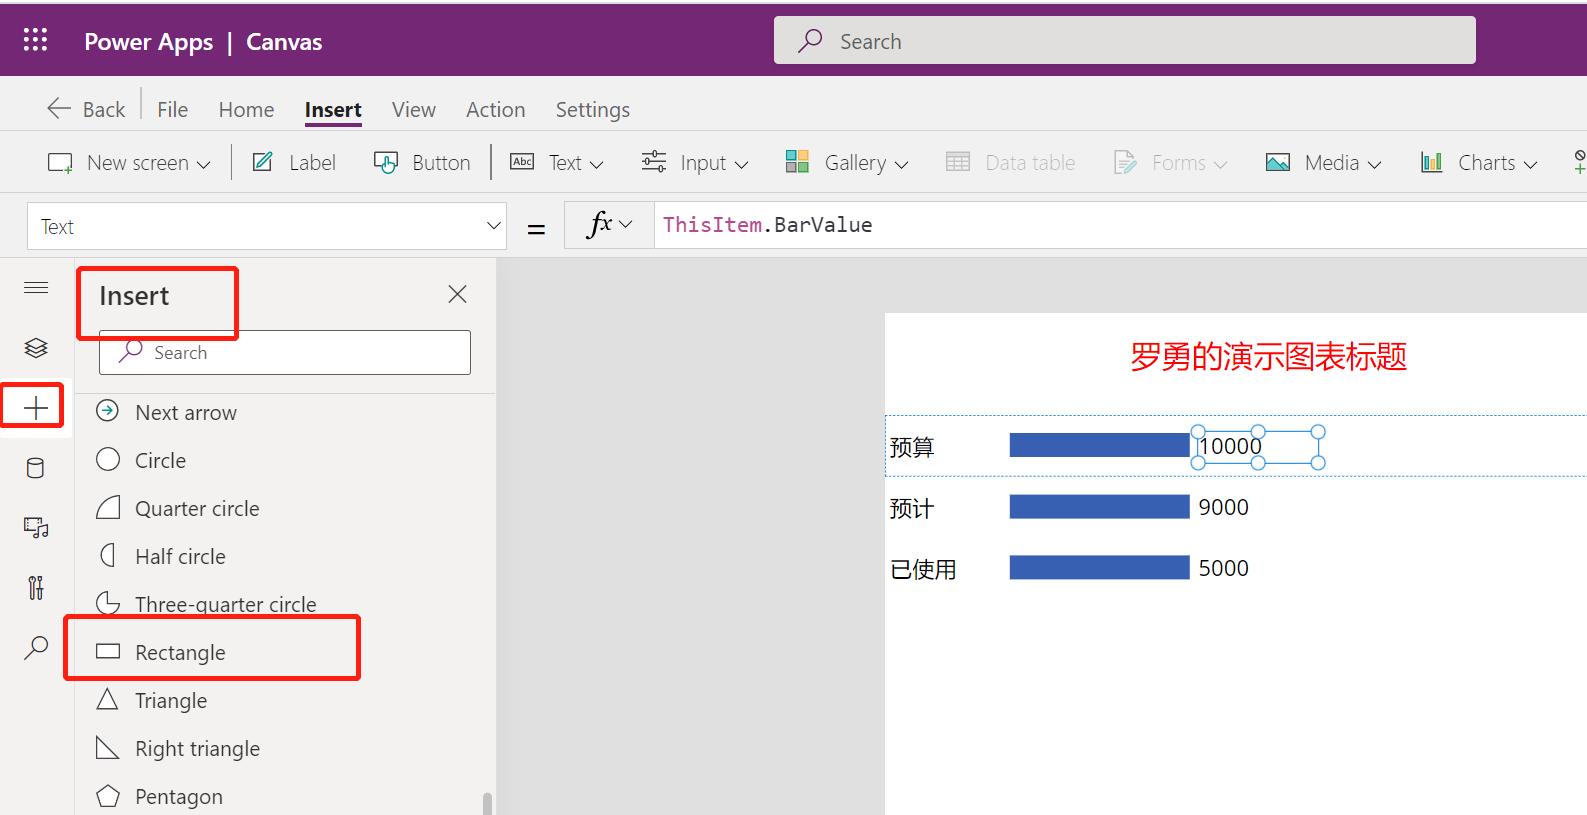Close the Insert panel

[457, 294]
